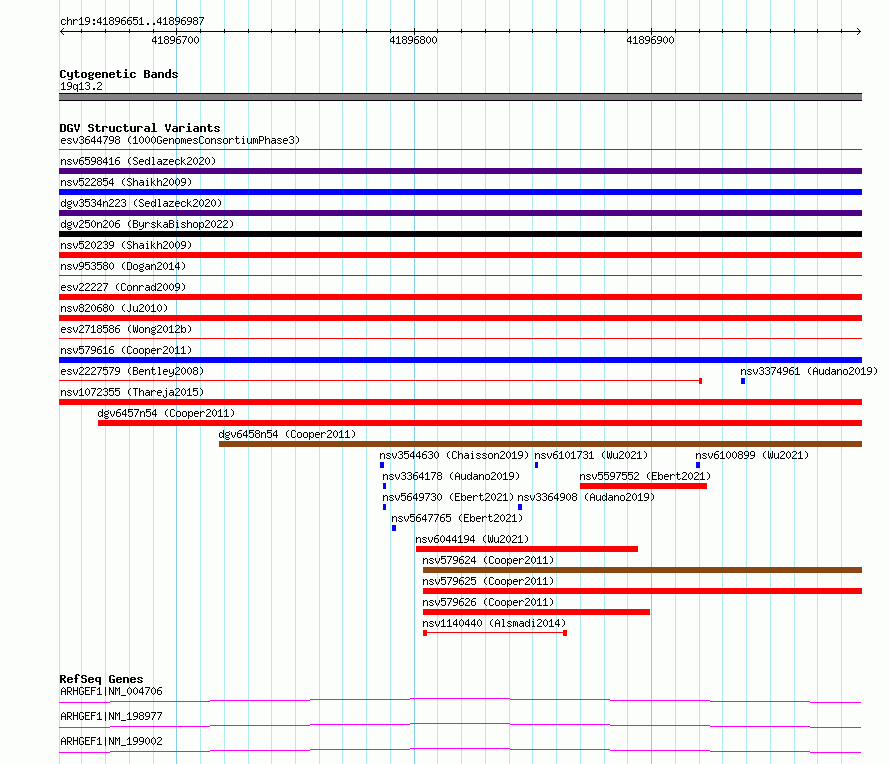Select the nsv3544630 Chaisson2019 blue marker

point(382,465)
